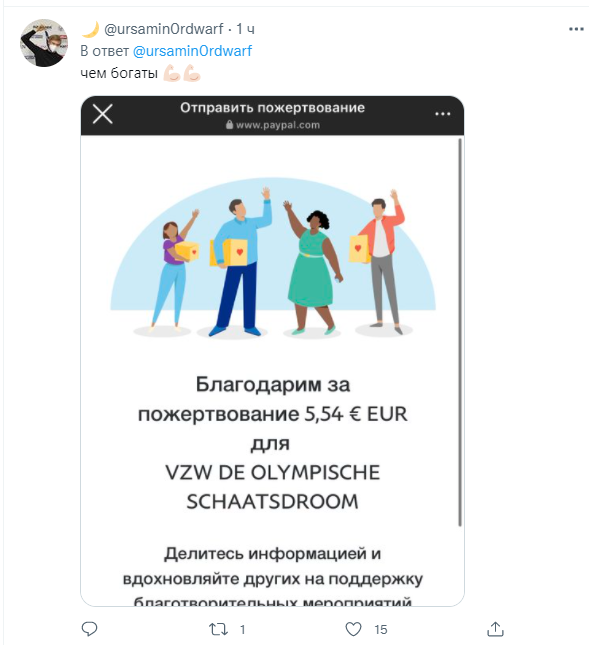Click the crescent moon emoji display name

(90, 29)
